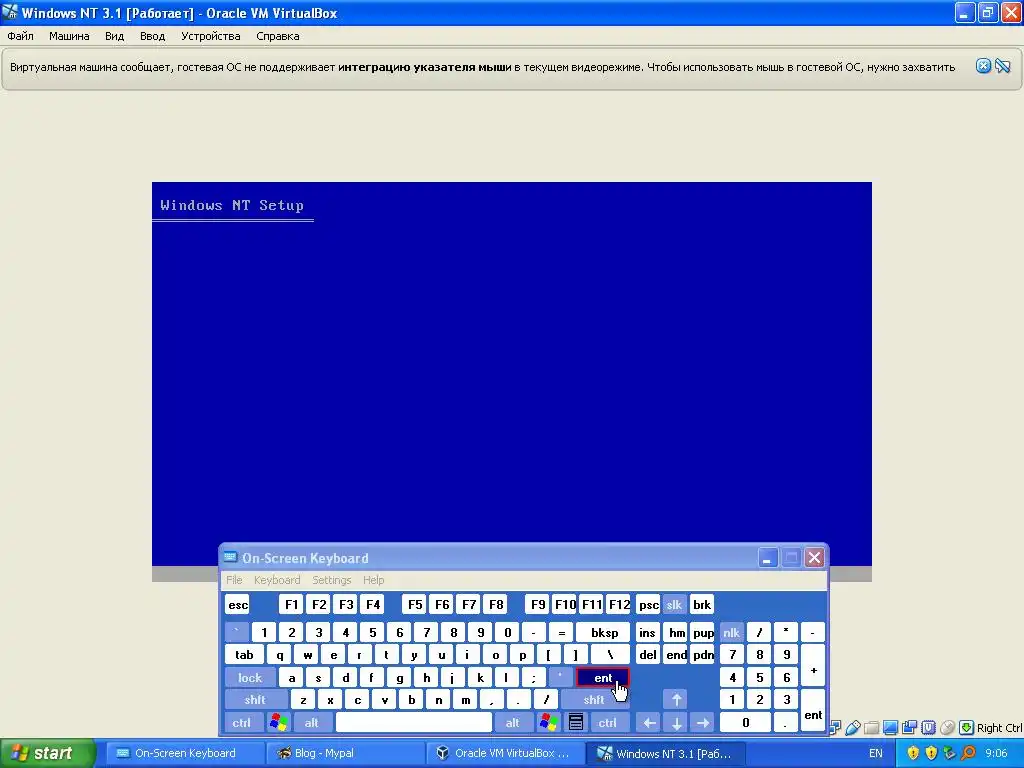The width and height of the screenshot is (1024, 768).
Task: Click the tab key on On-Screen Keyboard
Action: click(x=244, y=654)
